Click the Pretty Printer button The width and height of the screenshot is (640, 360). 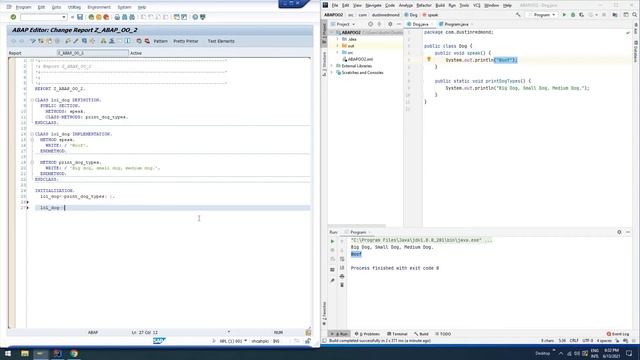(186, 41)
